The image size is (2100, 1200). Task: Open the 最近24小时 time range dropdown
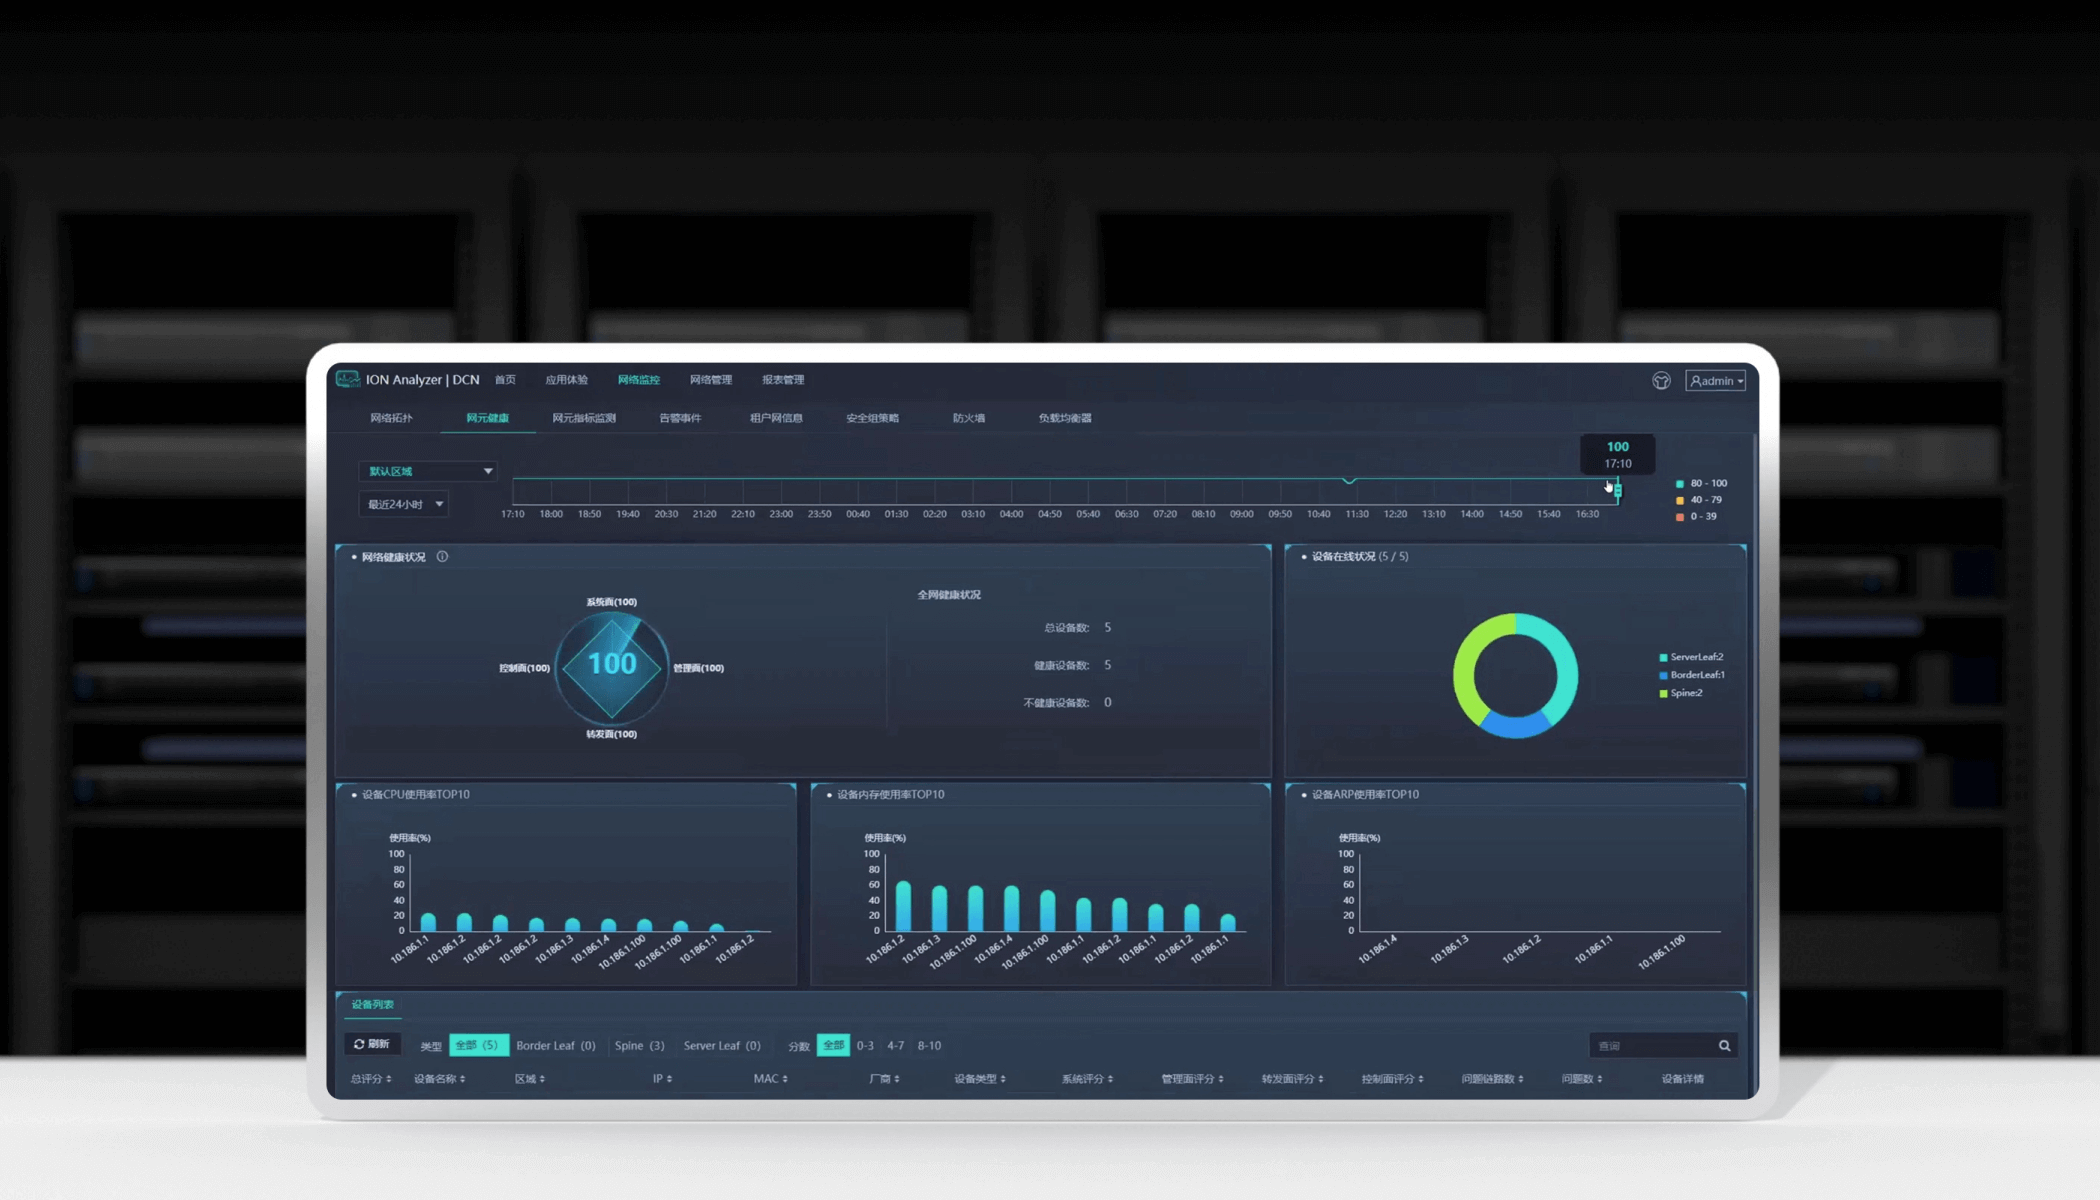[x=404, y=504]
